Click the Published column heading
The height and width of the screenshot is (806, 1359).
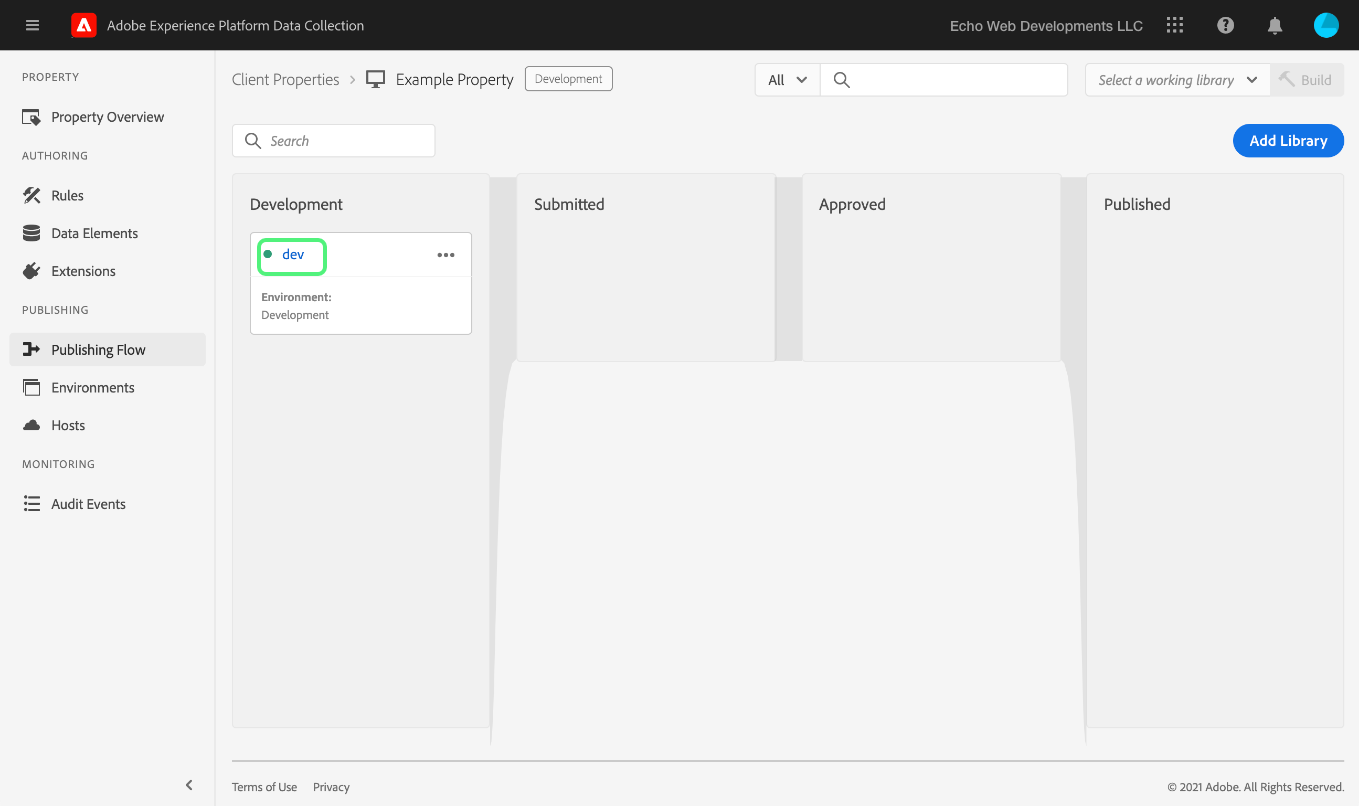(1137, 204)
